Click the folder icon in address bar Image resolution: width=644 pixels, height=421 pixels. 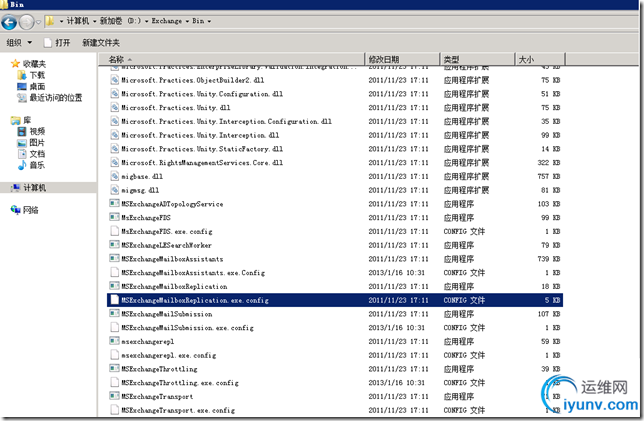[x=49, y=21]
